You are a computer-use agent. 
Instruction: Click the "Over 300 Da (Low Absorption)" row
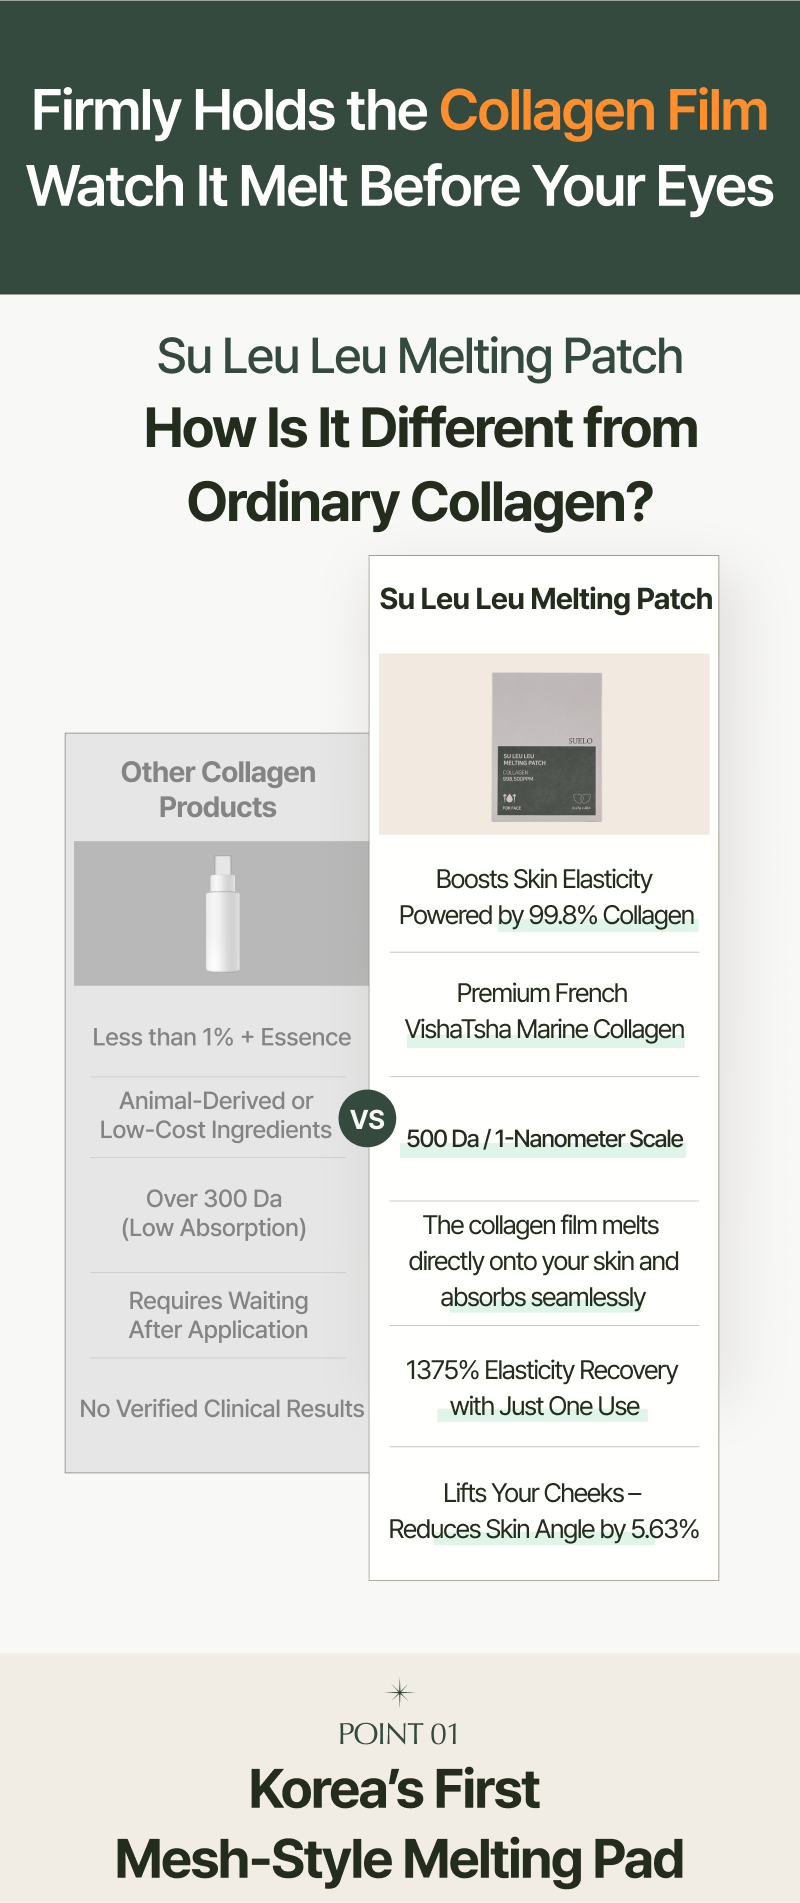[214, 1213]
